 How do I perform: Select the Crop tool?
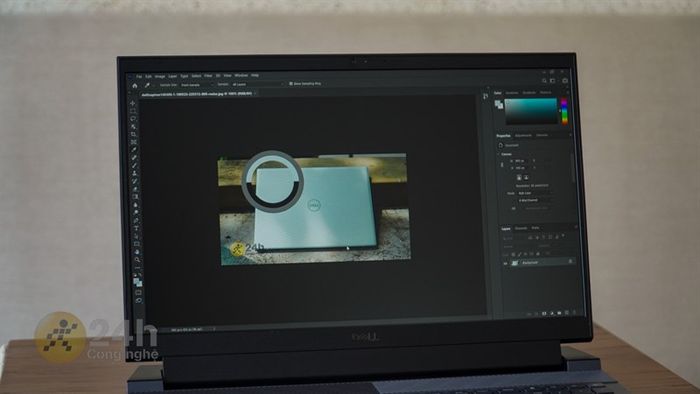pyautogui.click(x=133, y=134)
